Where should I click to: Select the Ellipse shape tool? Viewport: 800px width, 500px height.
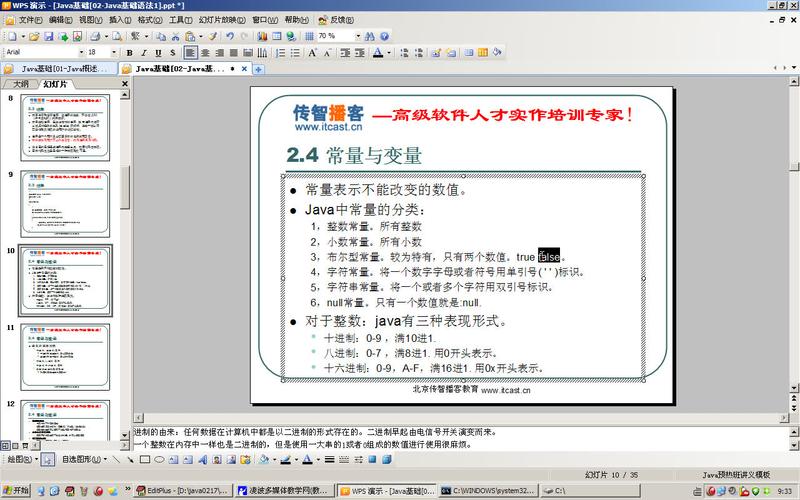pos(159,460)
